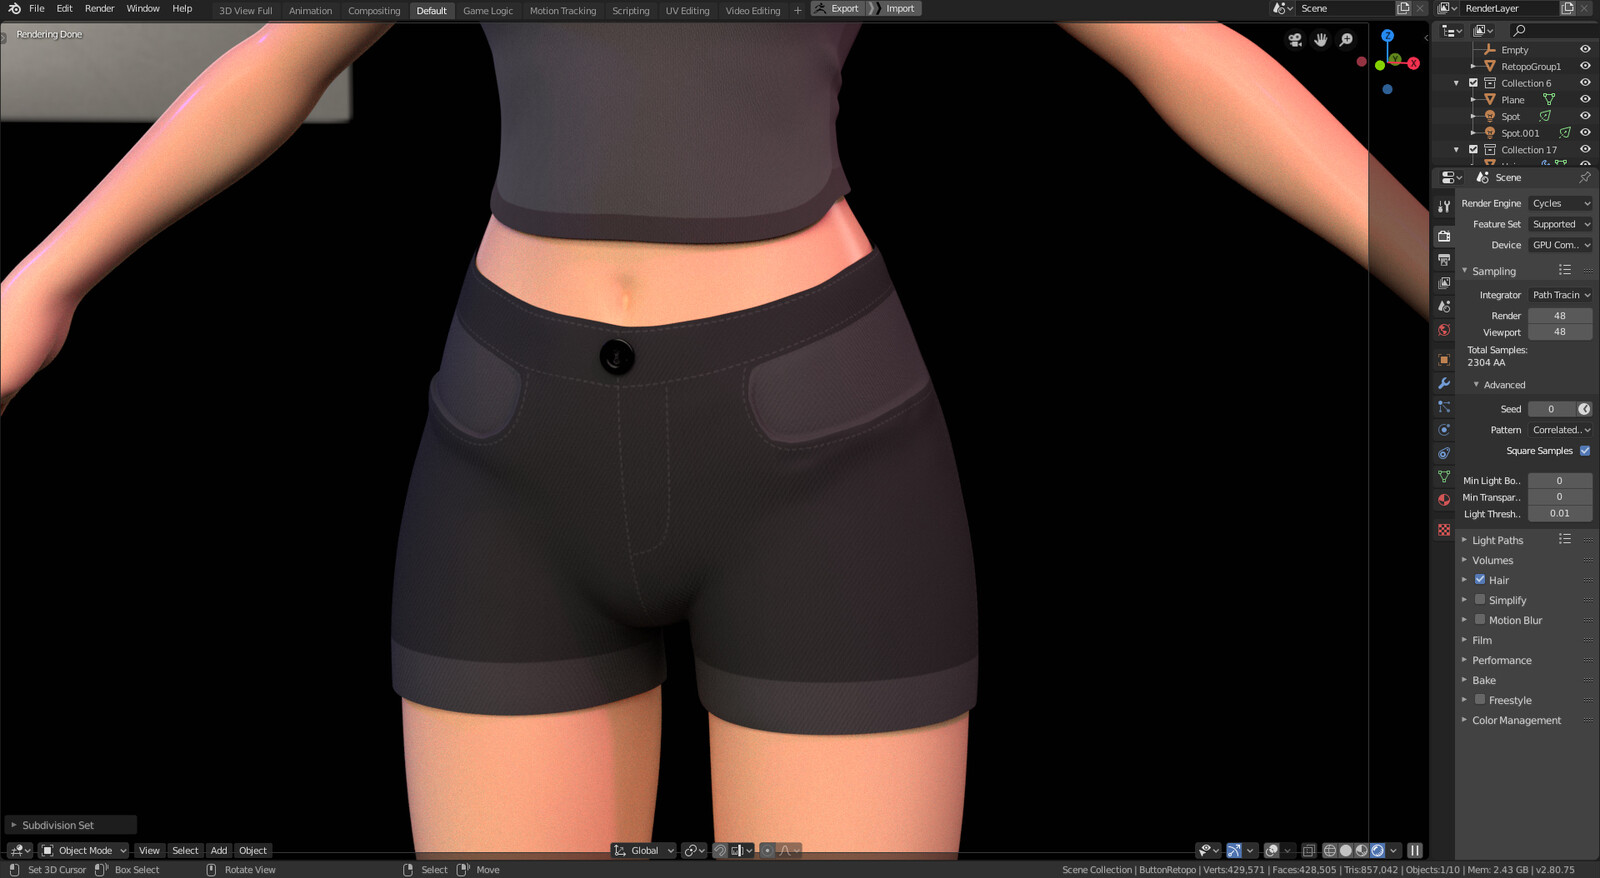Open the View Layer properties tab icon

(1444, 283)
